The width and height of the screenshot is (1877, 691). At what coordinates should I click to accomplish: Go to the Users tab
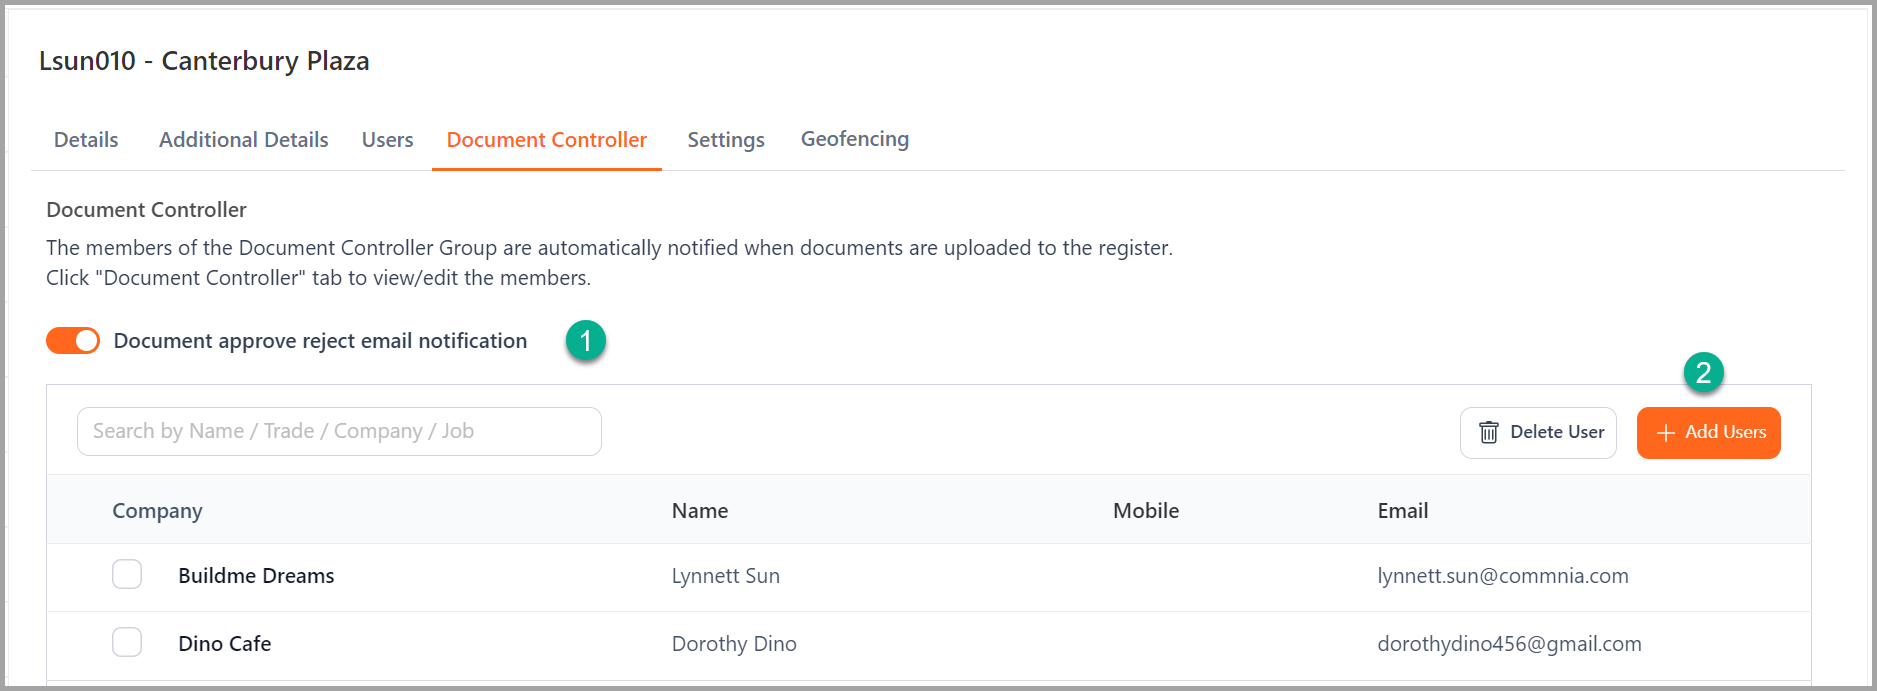388,140
